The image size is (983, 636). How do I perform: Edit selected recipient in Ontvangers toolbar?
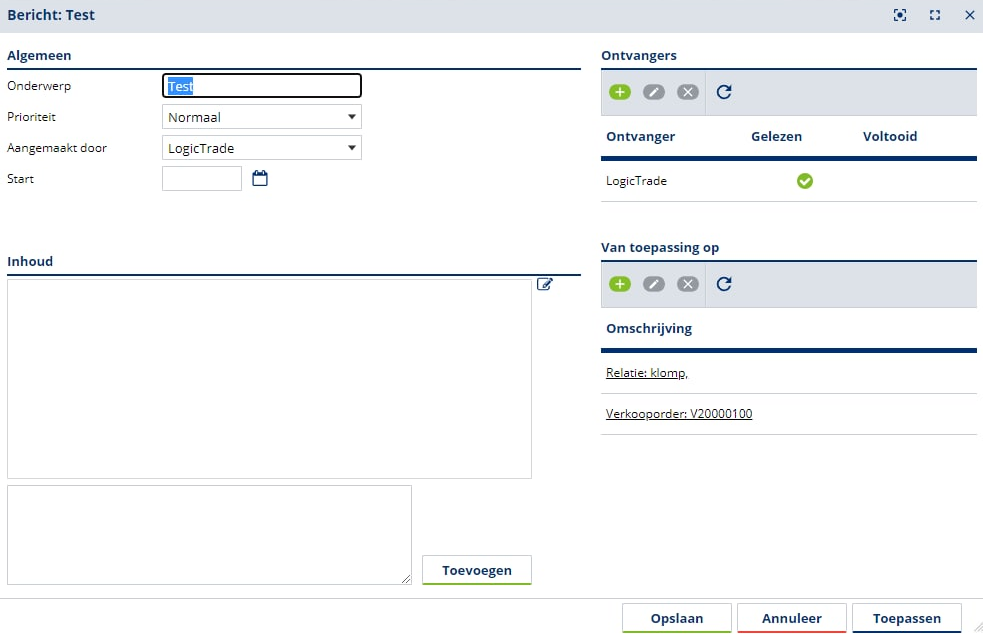click(x=654, y=92)
